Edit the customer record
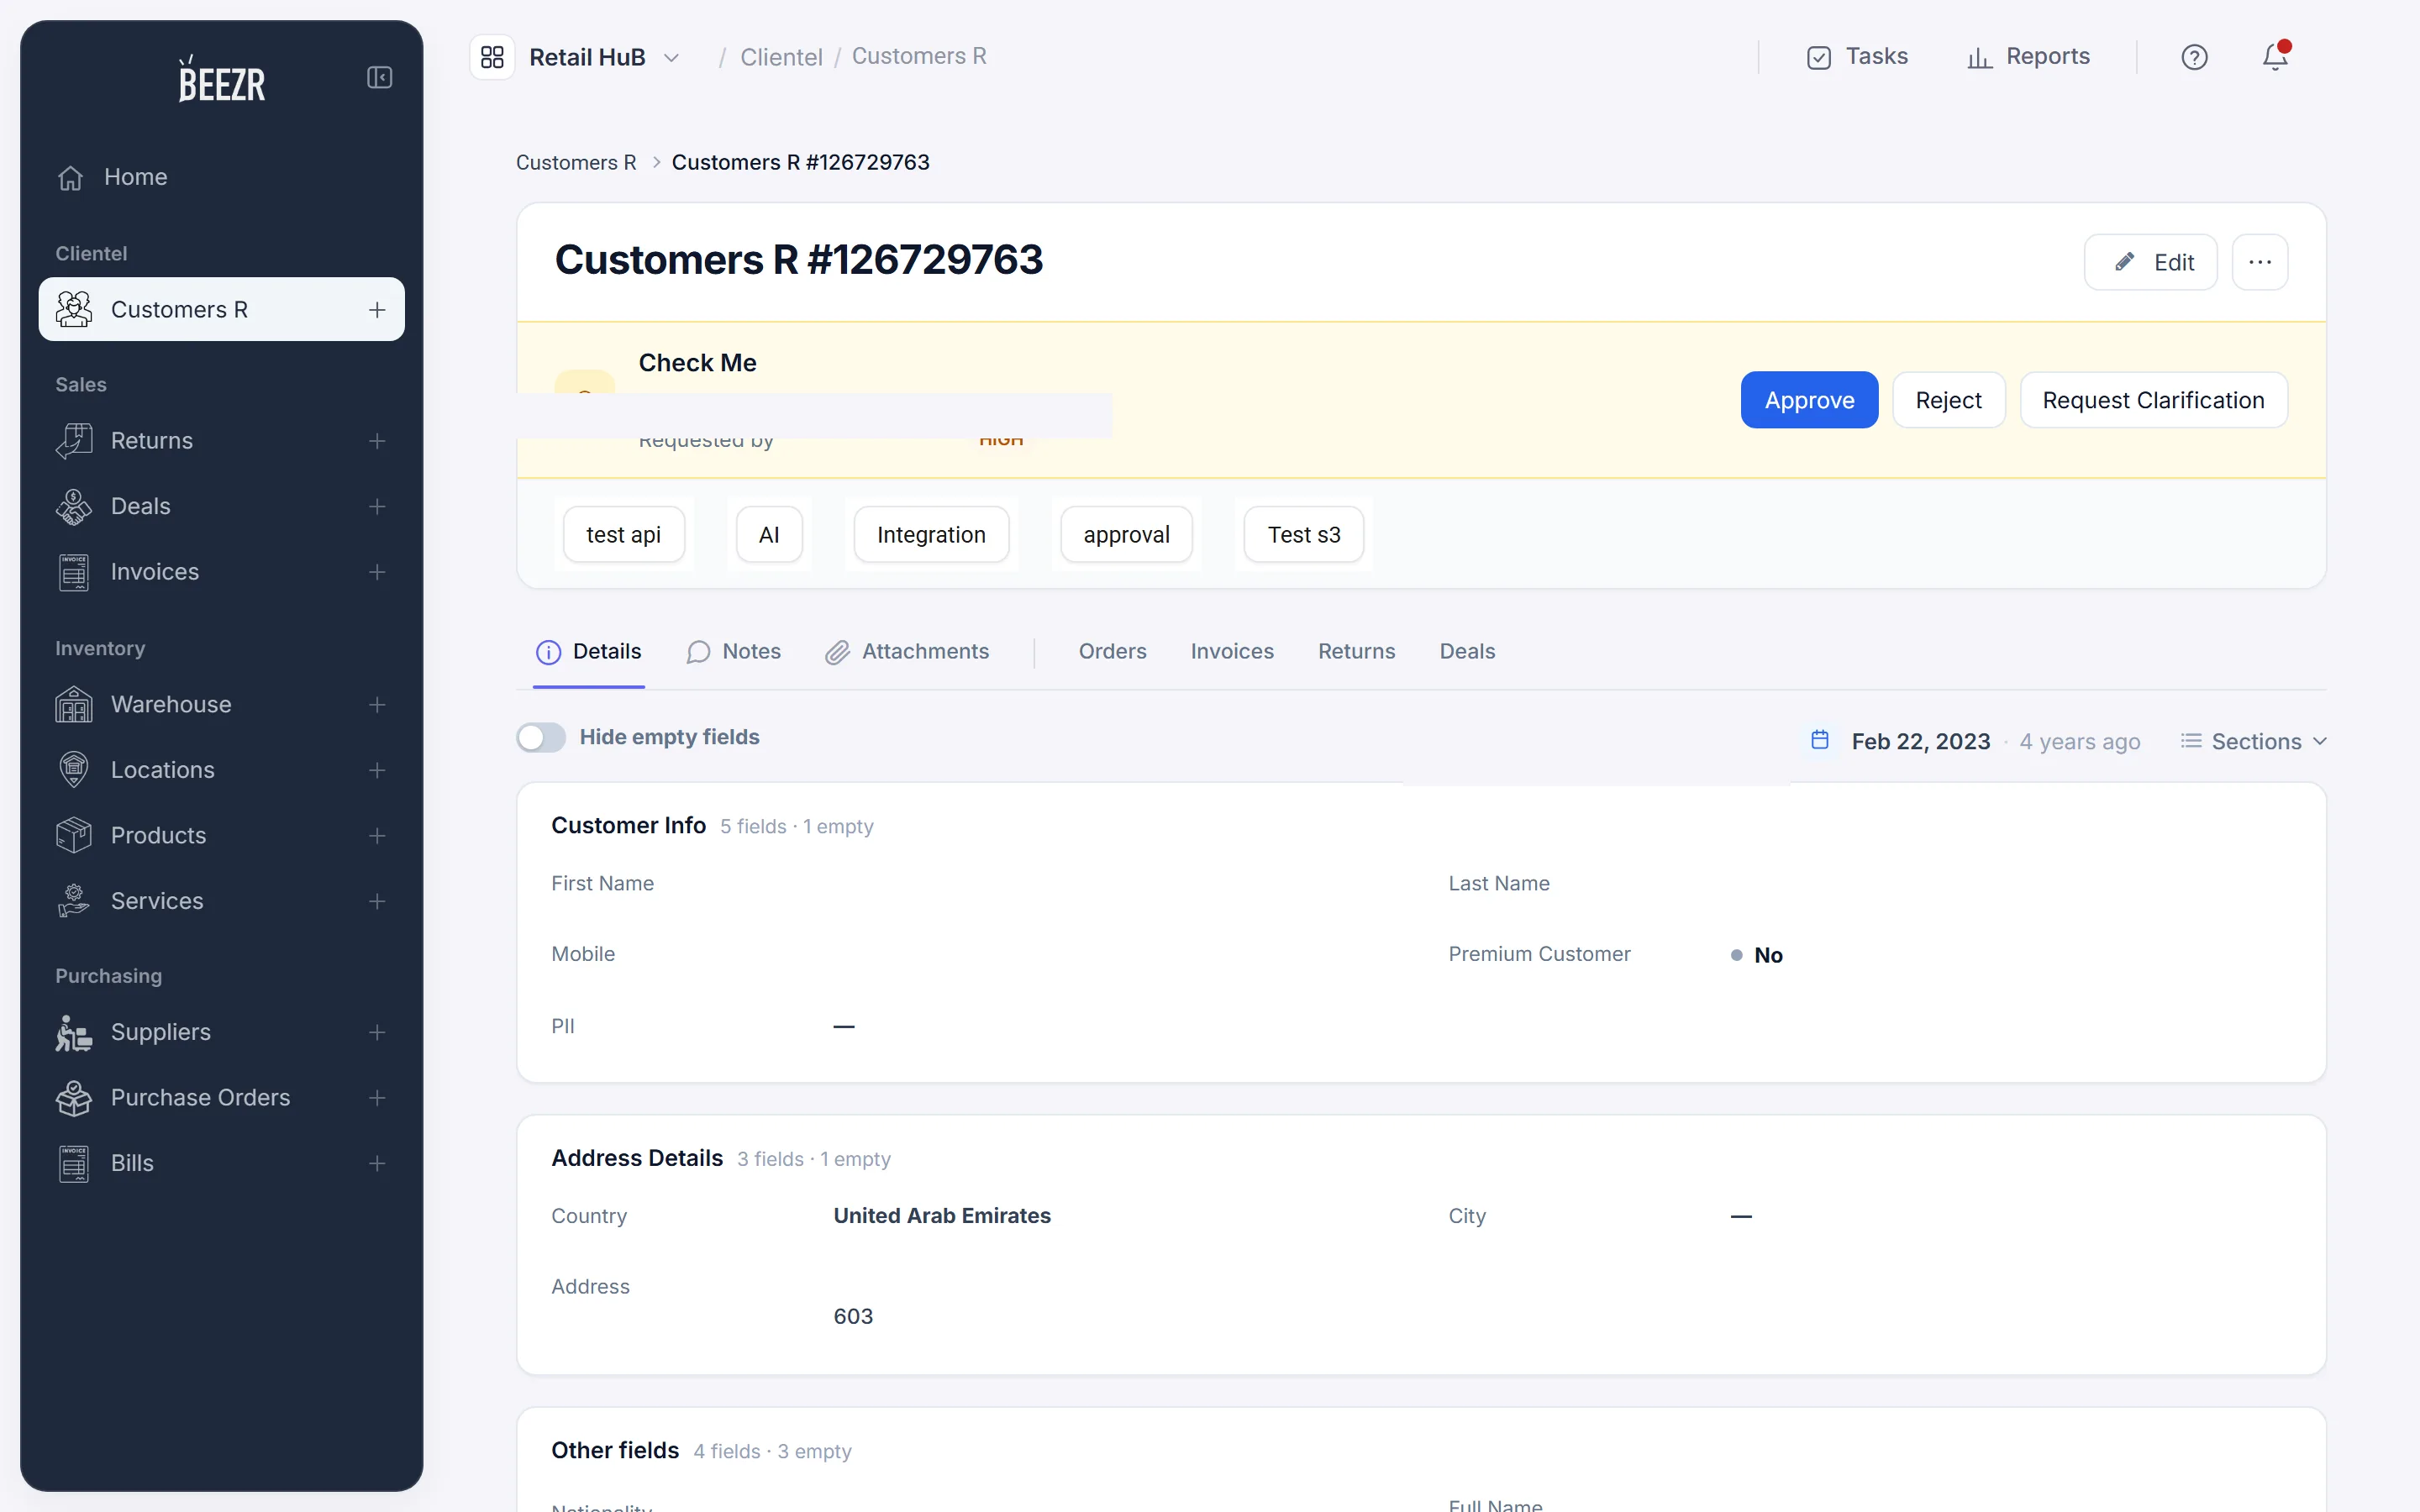 (x=2150, y=262)
